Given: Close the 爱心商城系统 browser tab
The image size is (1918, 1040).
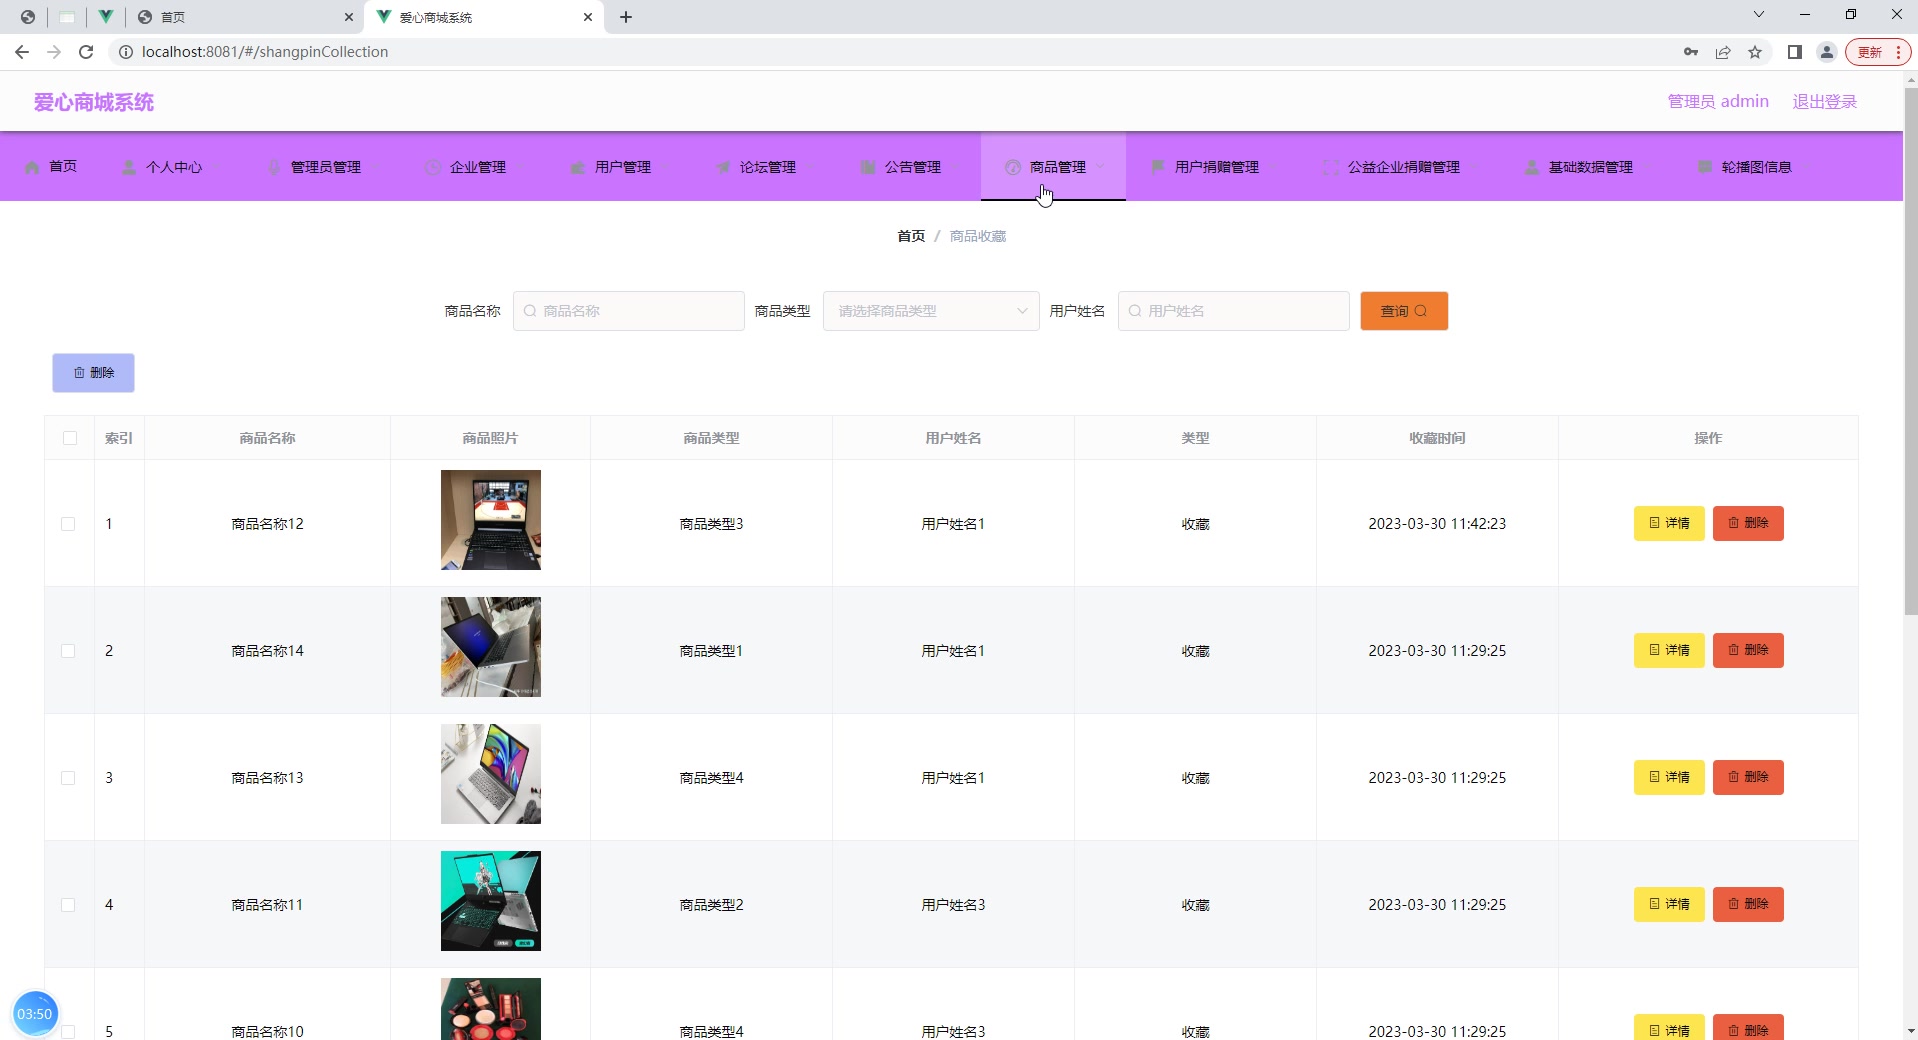Looking at the screenshot, I should coord(588,17).
